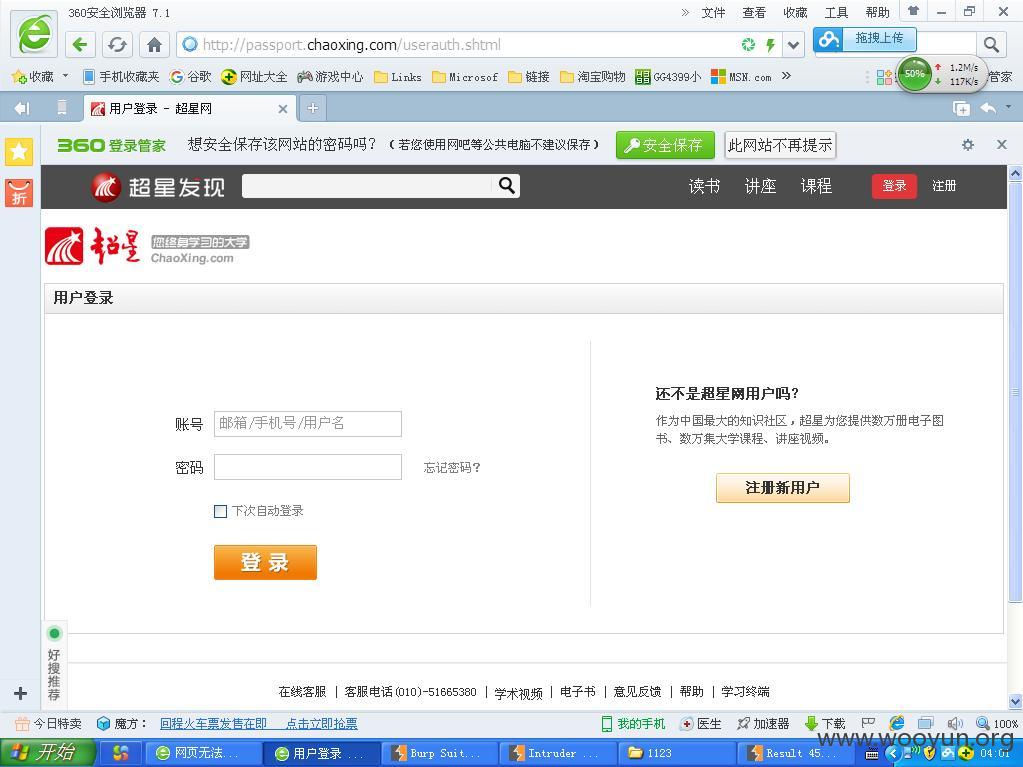The image size is (1023, 767).
Task: Open the 讲座 navigation item
Action: [760, 187]
